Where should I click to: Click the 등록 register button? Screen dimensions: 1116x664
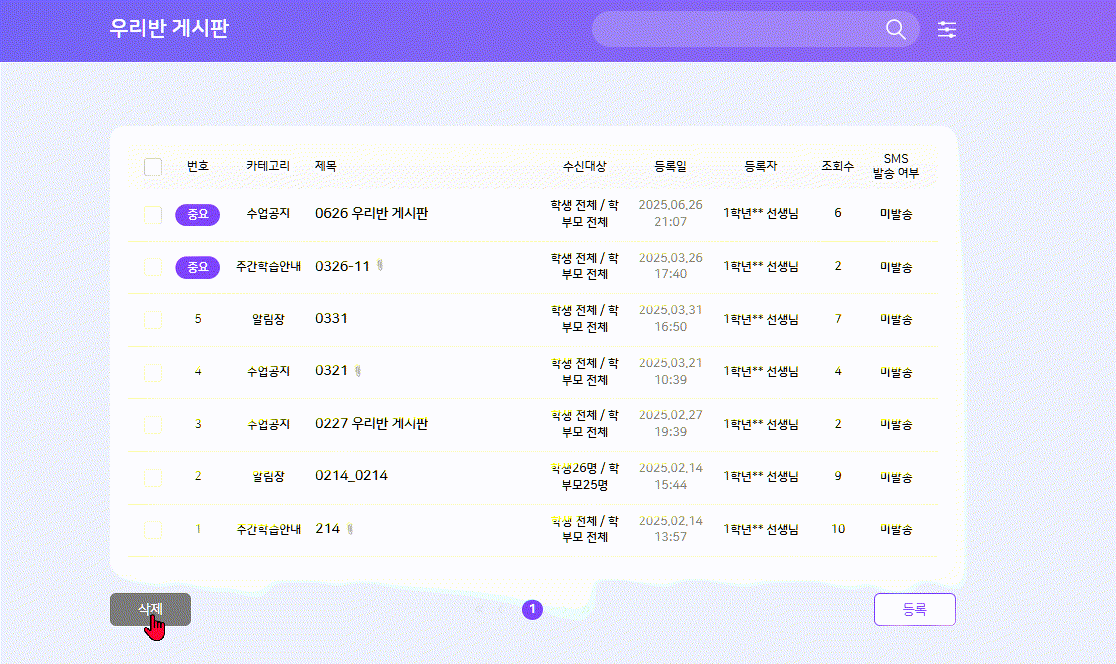click(x=914, y=609)
